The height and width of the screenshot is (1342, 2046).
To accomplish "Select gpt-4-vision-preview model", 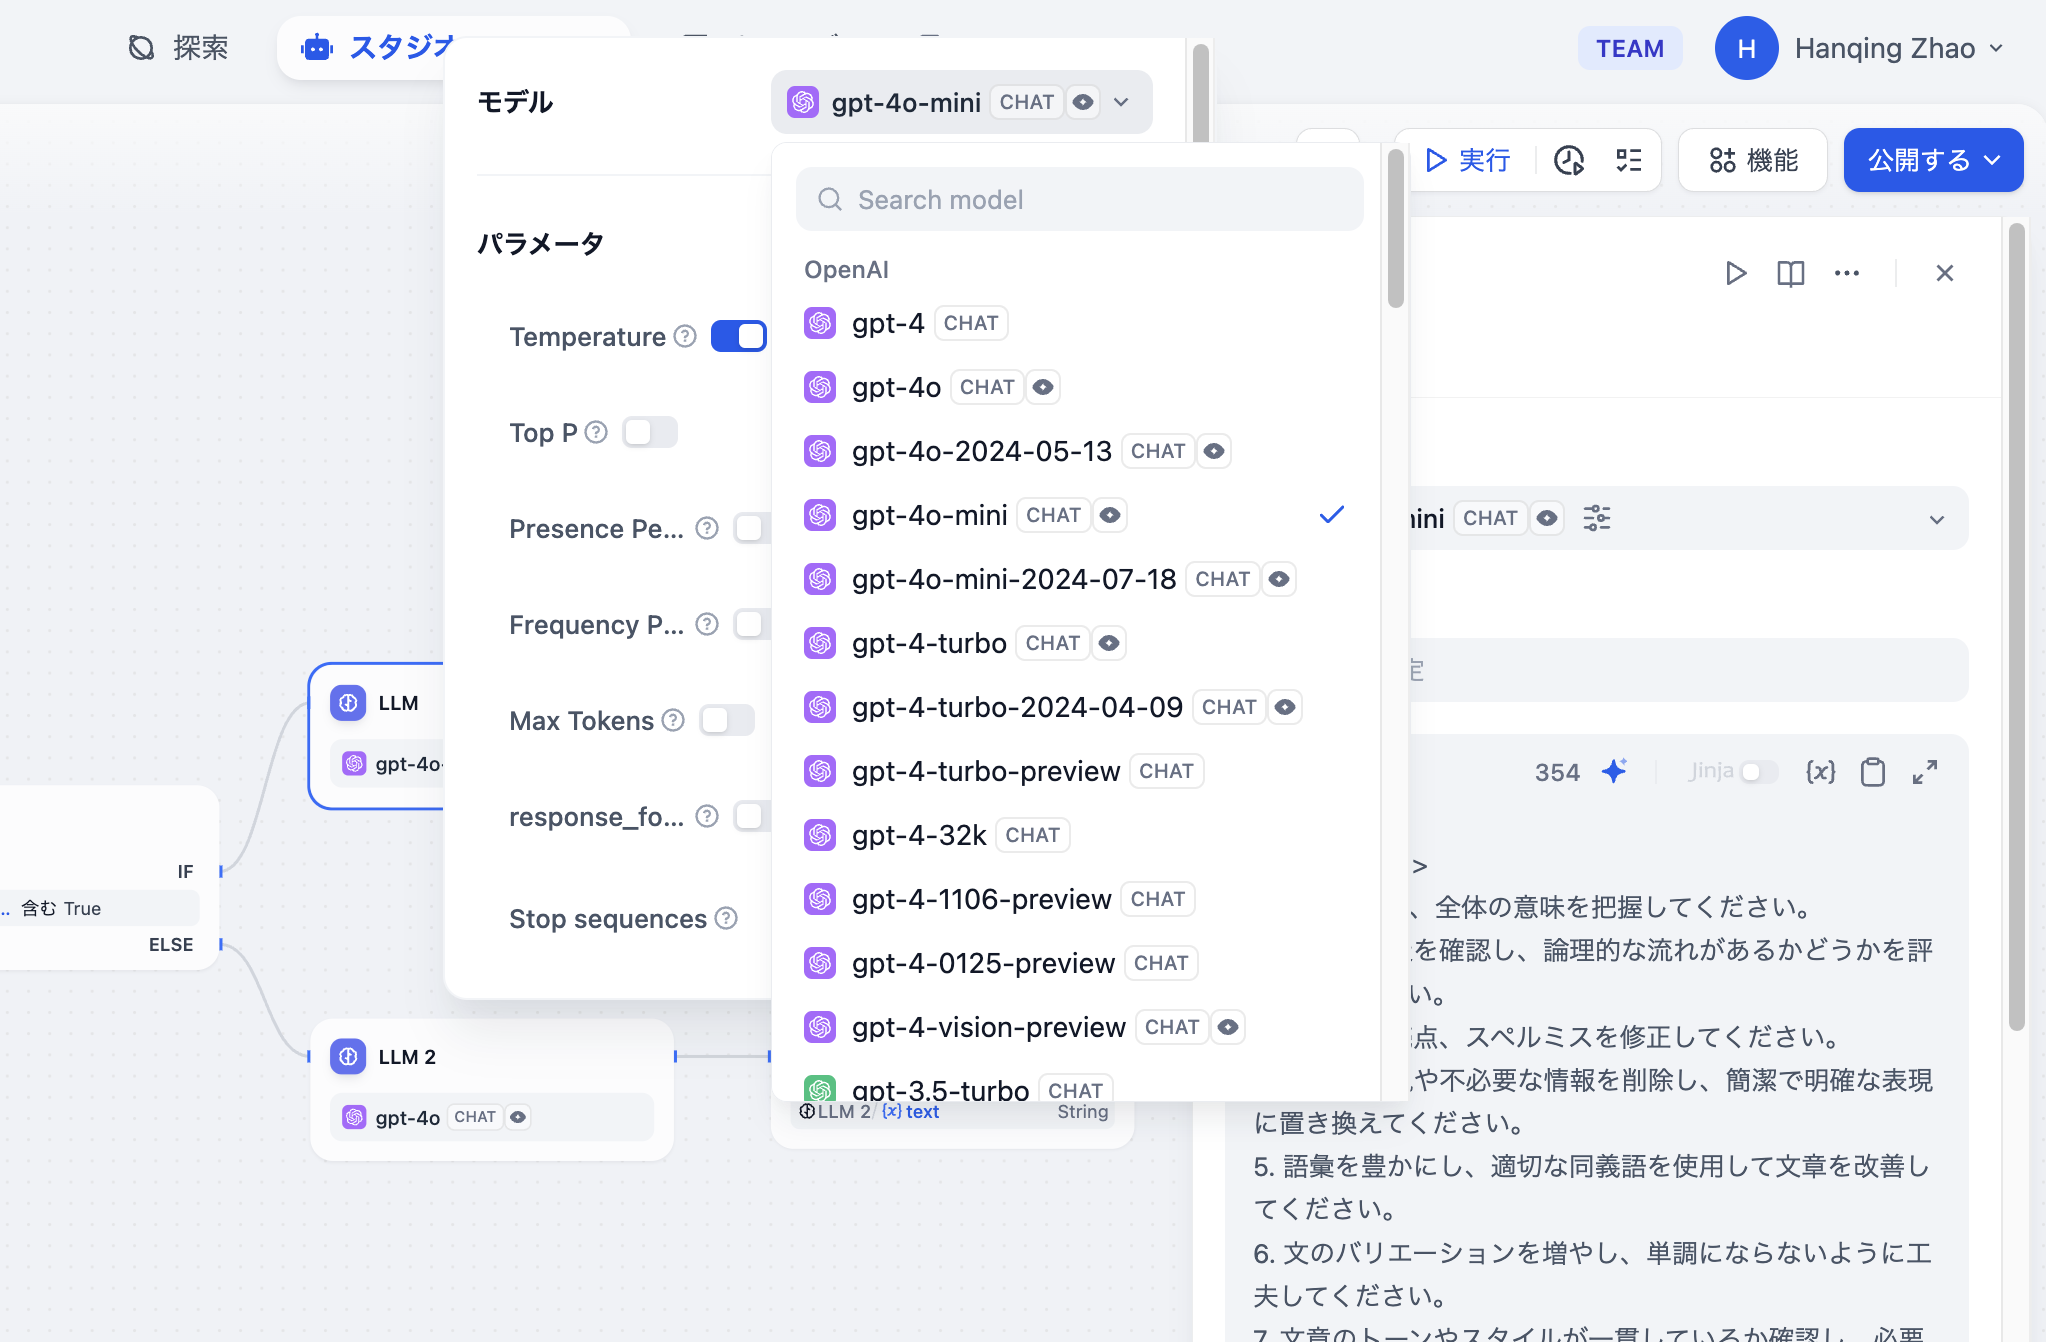I will [1075, 1027].
